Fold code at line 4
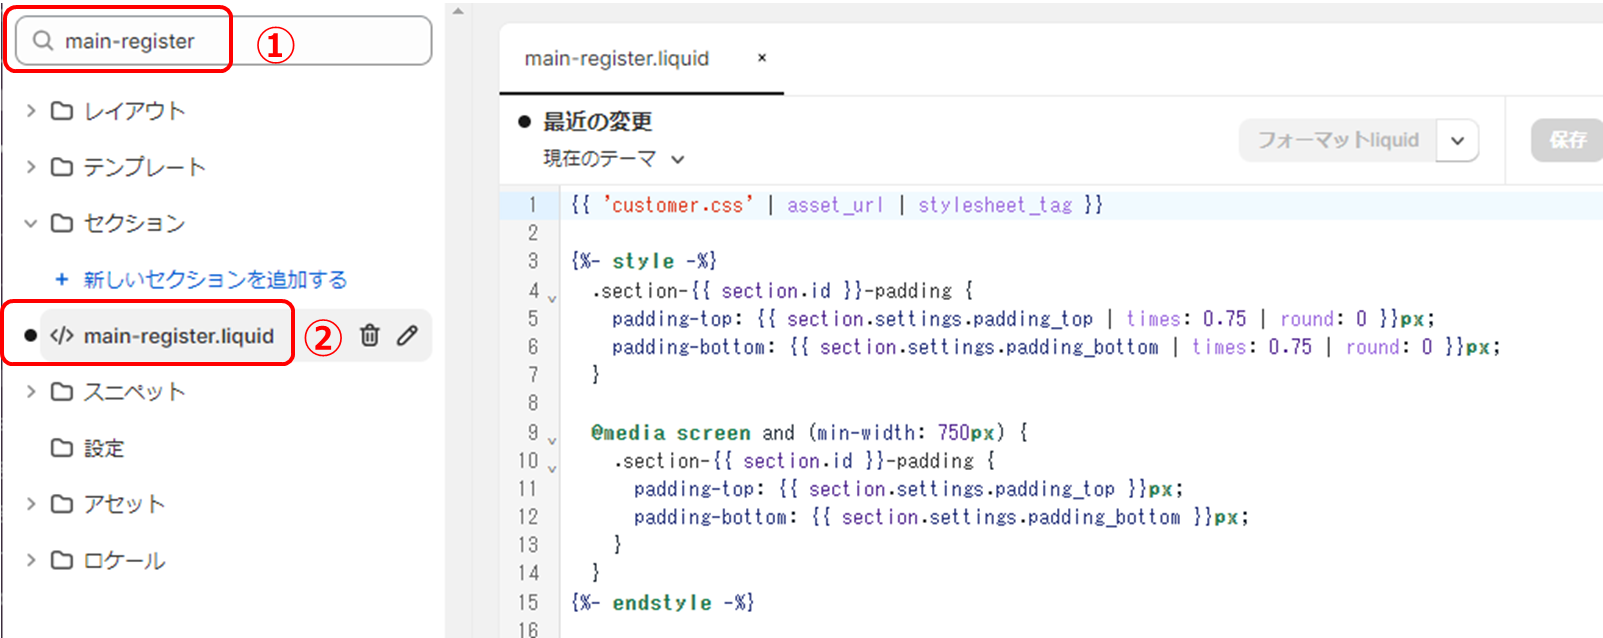The image size is (1603, 638). (x=552, y=297)
